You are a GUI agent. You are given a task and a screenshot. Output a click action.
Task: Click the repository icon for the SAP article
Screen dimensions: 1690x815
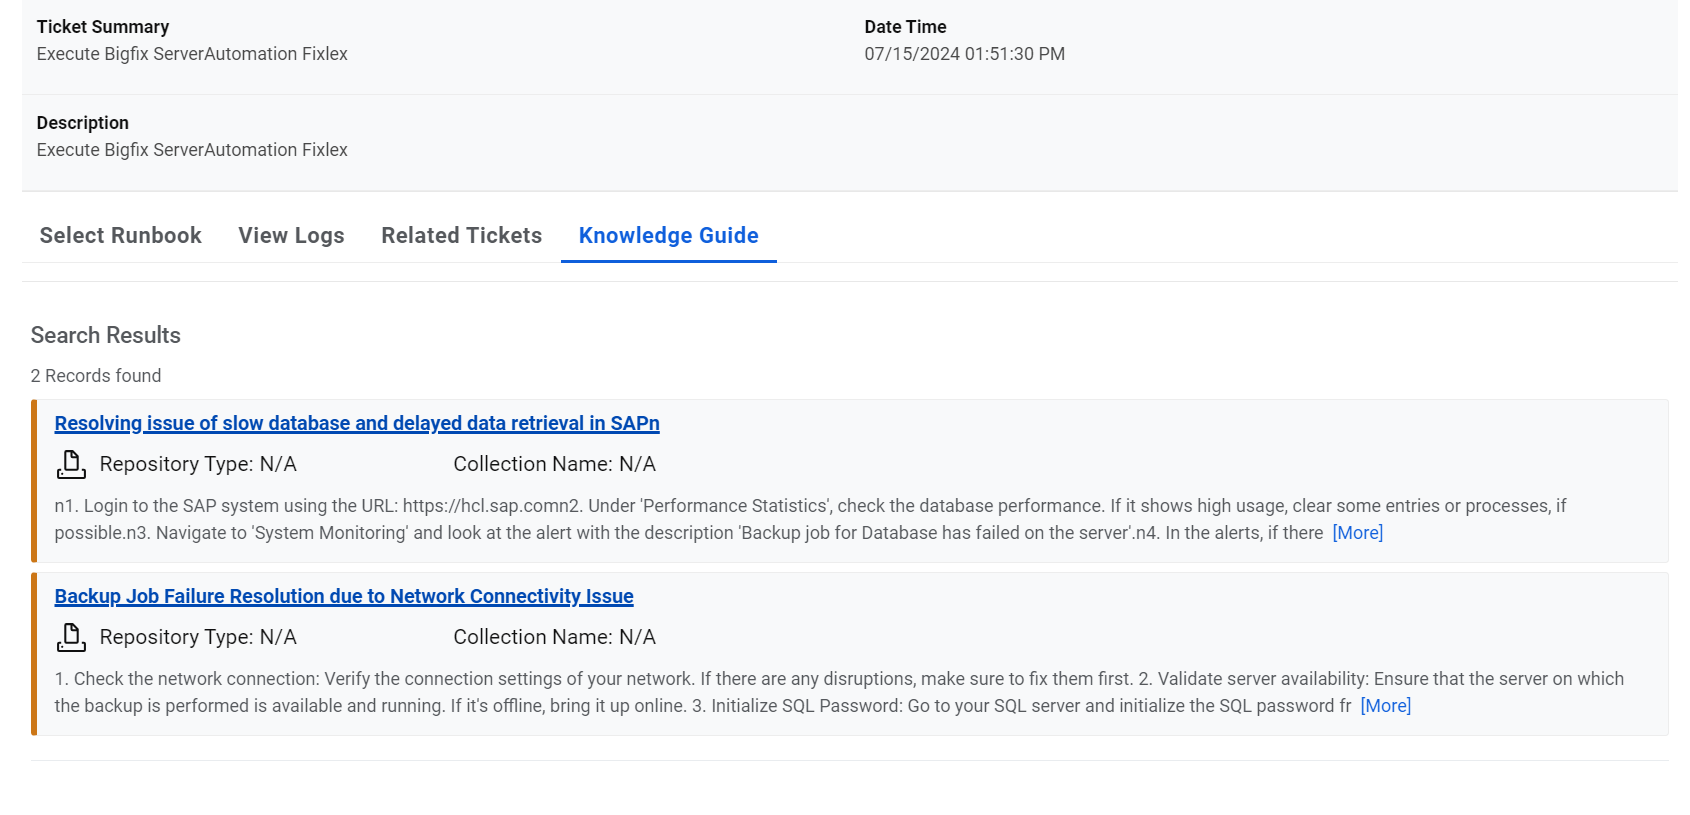click(71, 464)
